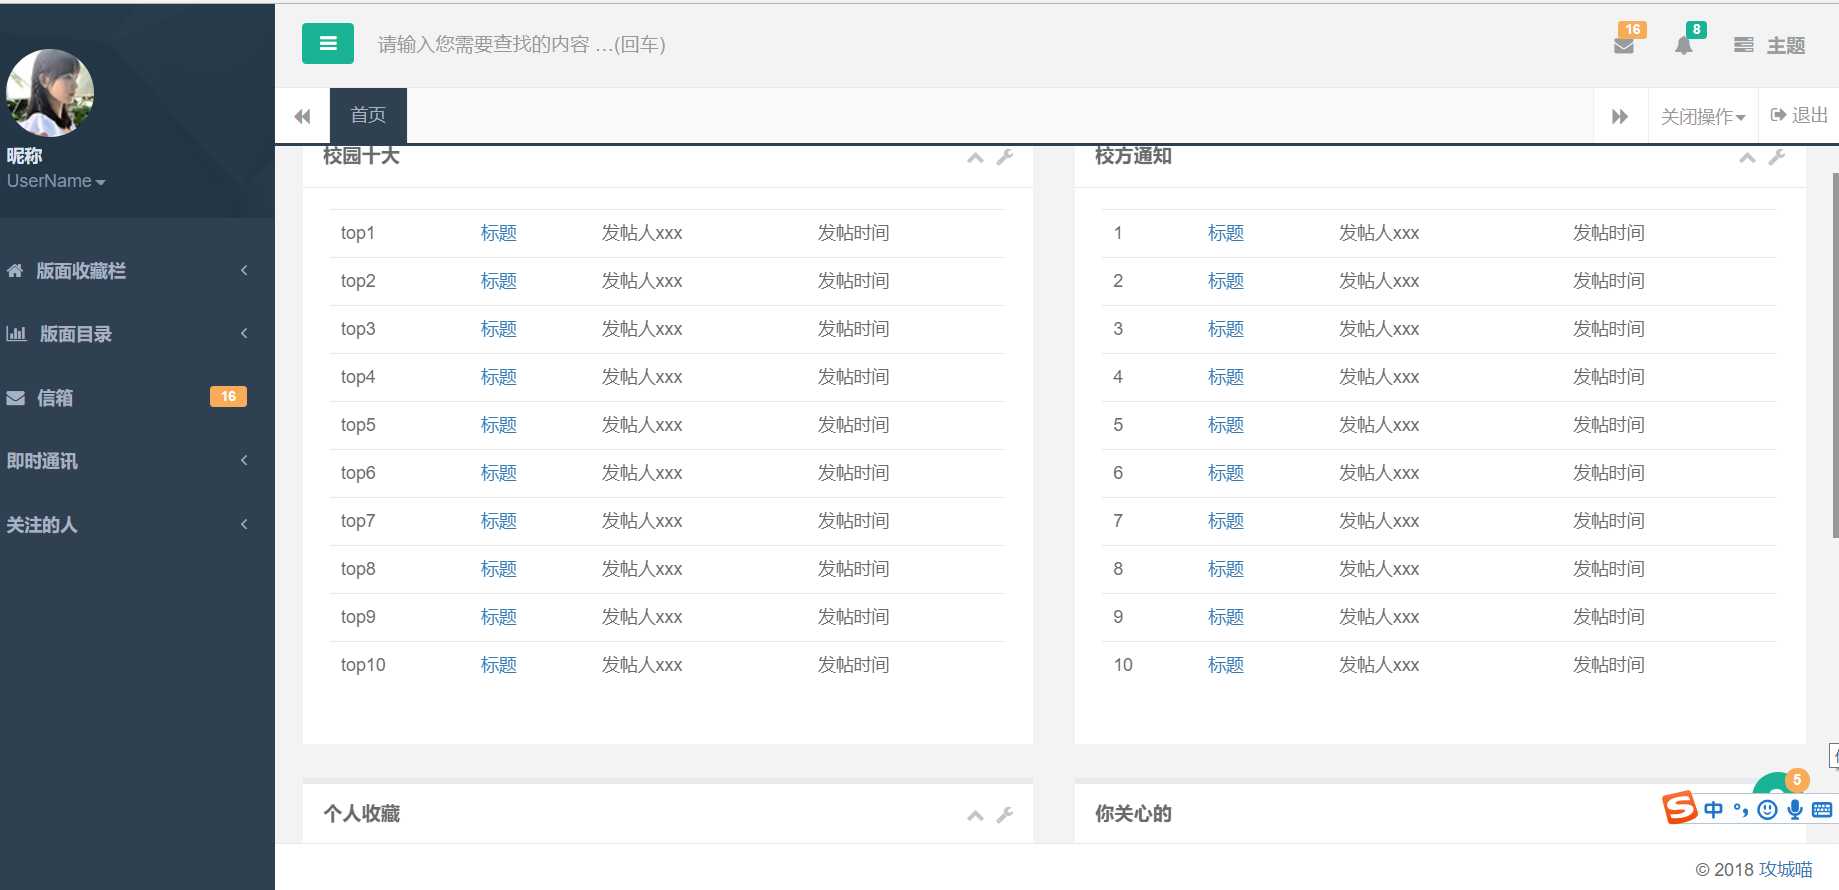Open the 主题 theme settings
Image resolution: width=1839 pixels, height=890 pixels.
[x=1770, y=45]
